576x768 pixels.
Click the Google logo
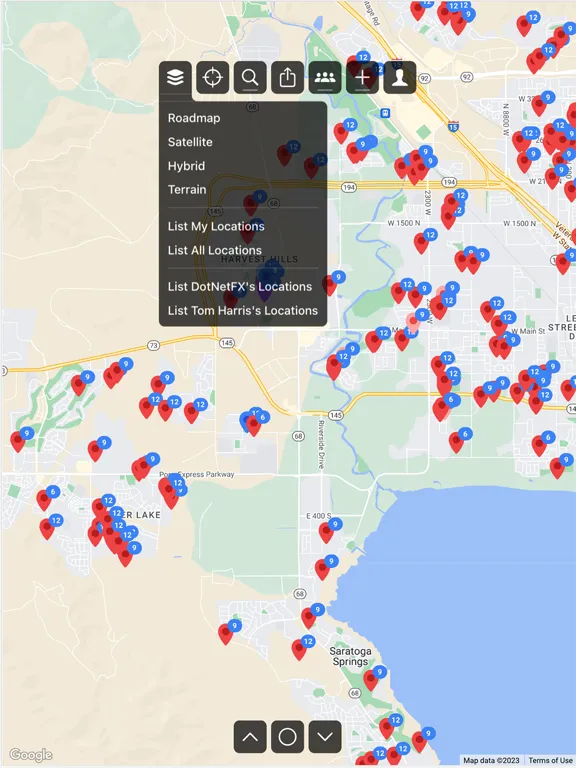(30, 755)
